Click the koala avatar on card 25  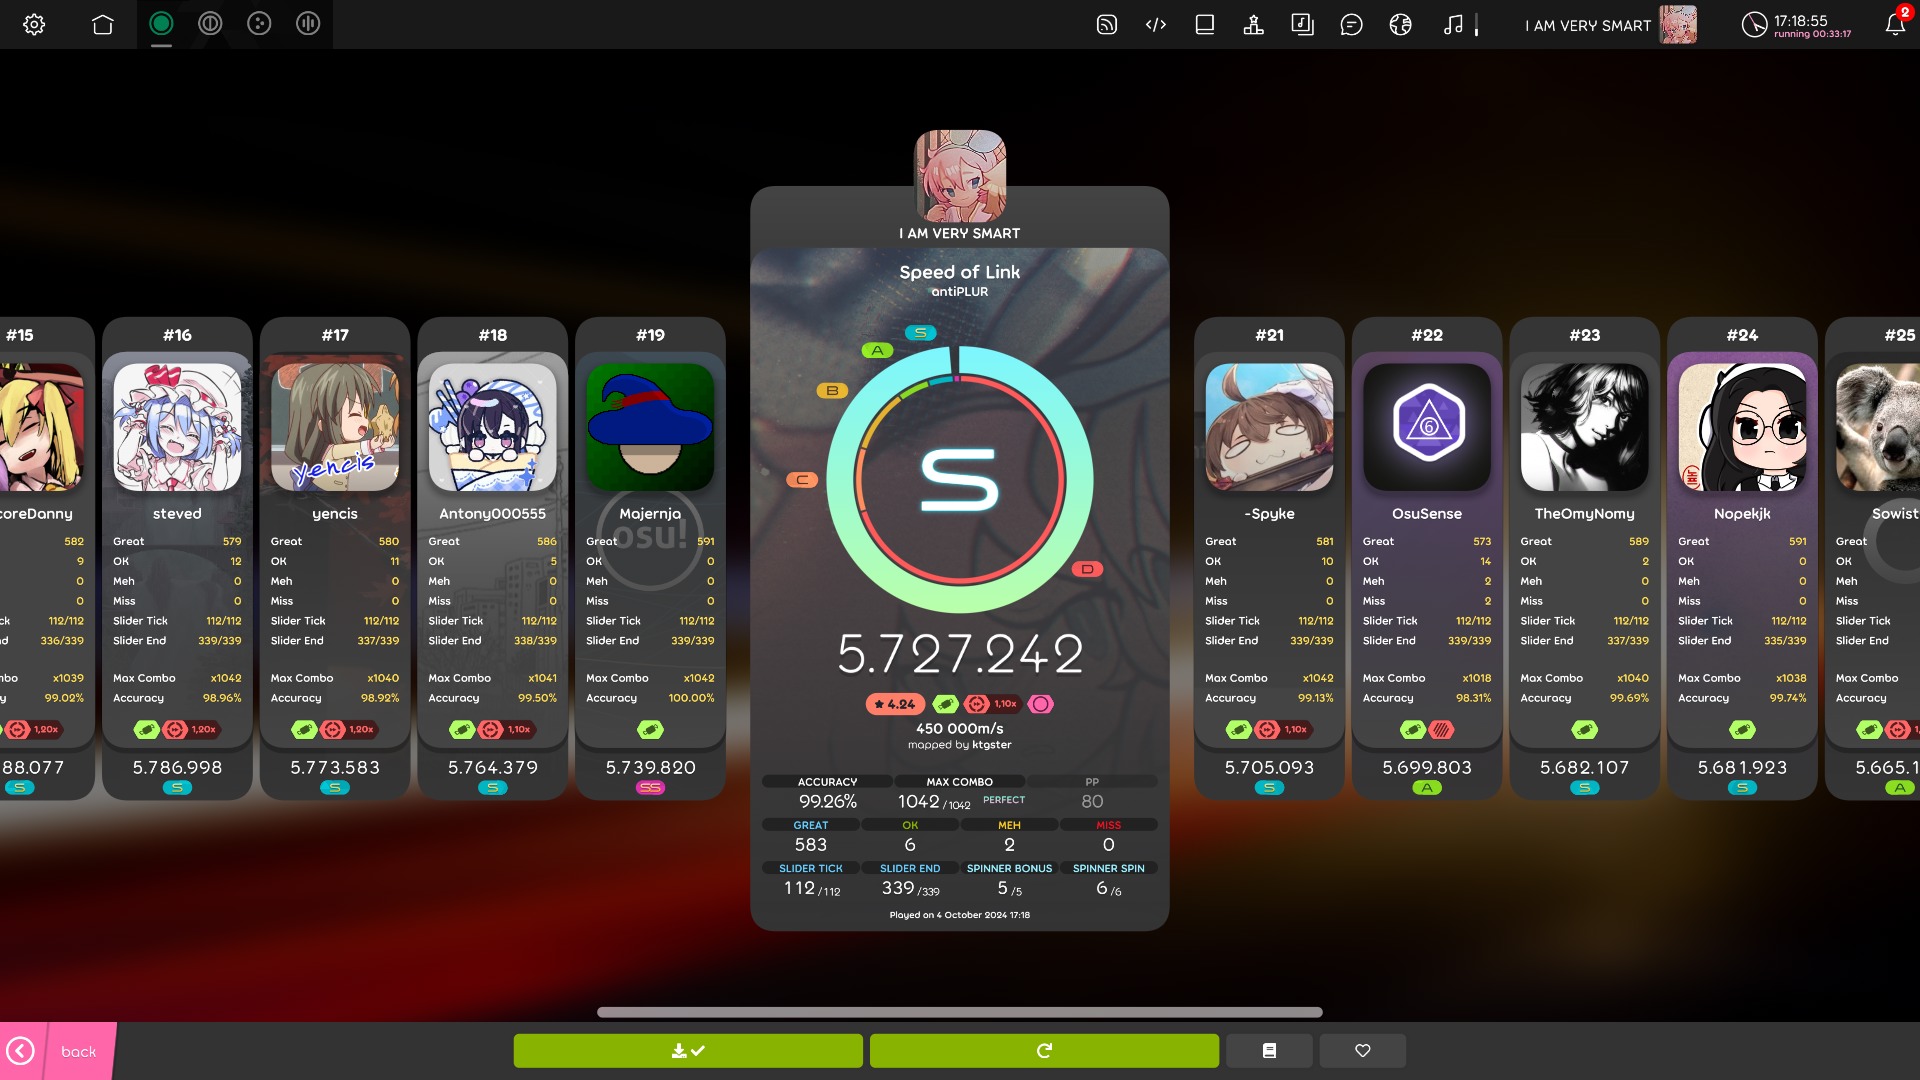tap(1878, 427)
